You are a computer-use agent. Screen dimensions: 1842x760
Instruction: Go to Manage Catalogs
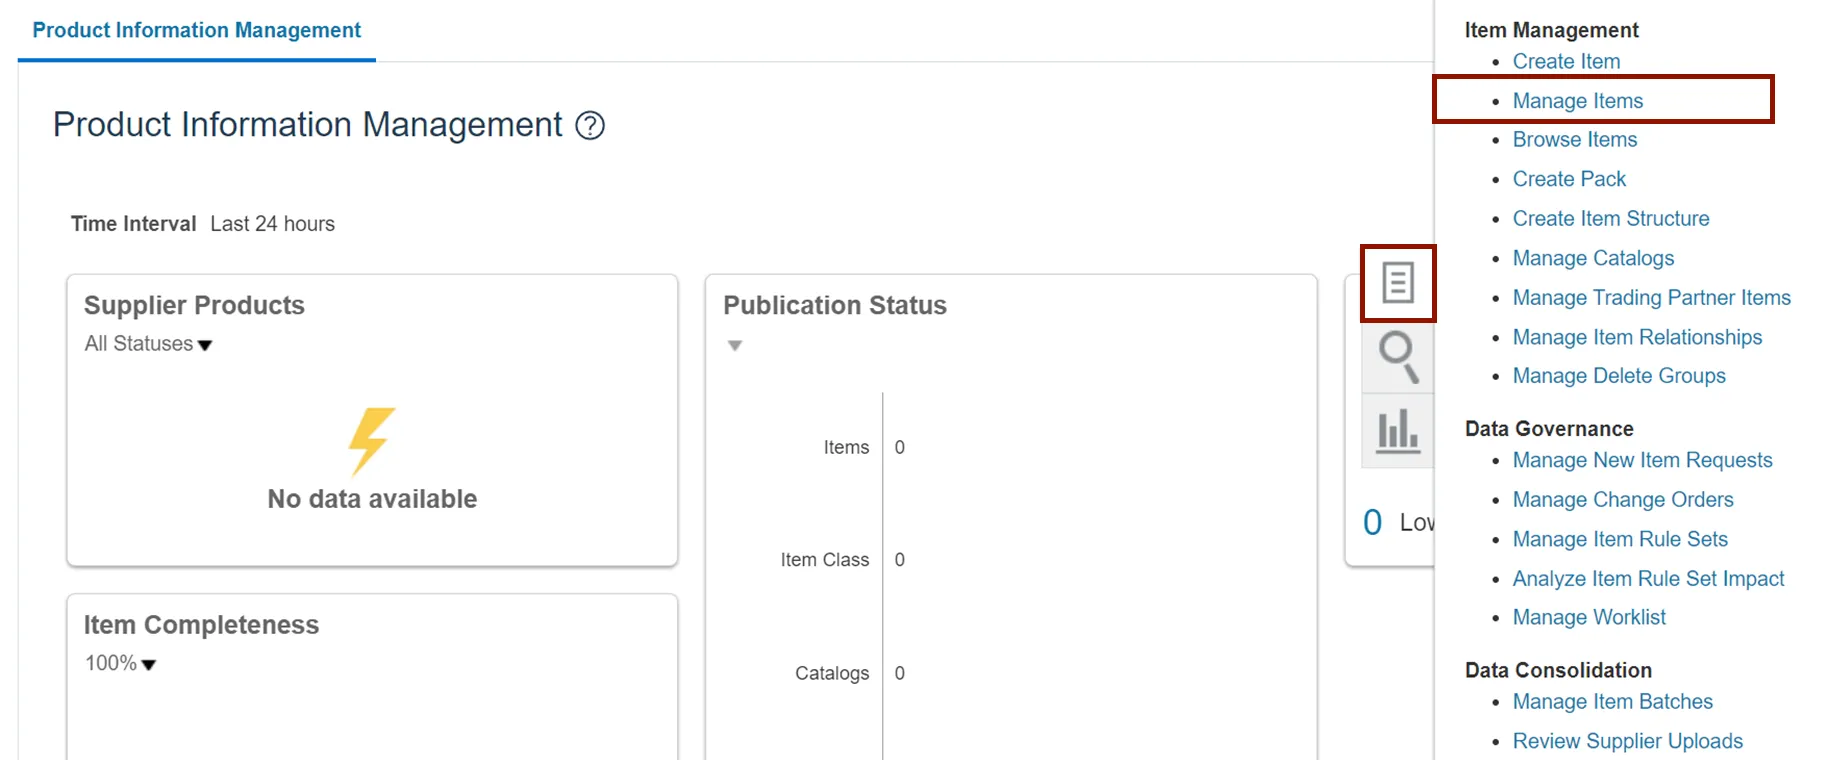click(x=1592, y=258)
